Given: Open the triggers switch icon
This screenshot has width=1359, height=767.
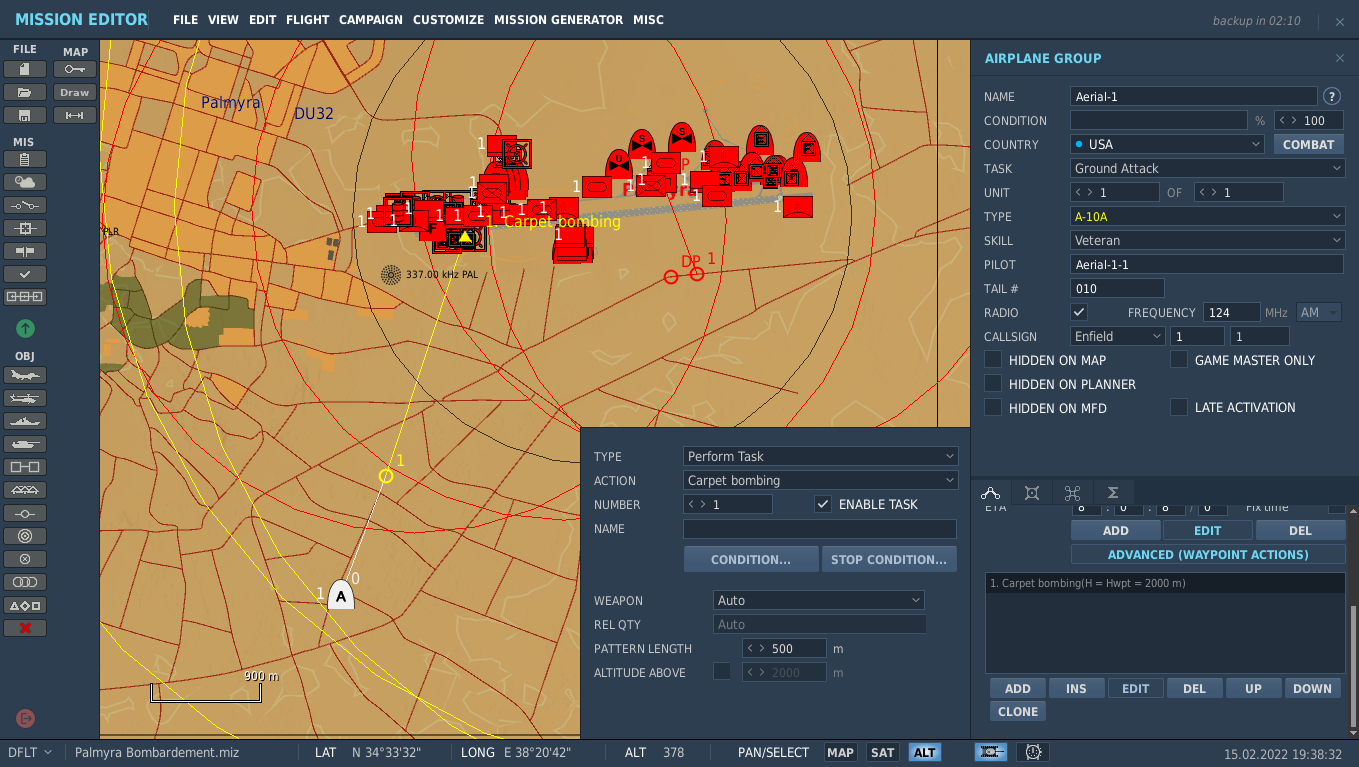Looking at the screenshot, I should 25,205.
